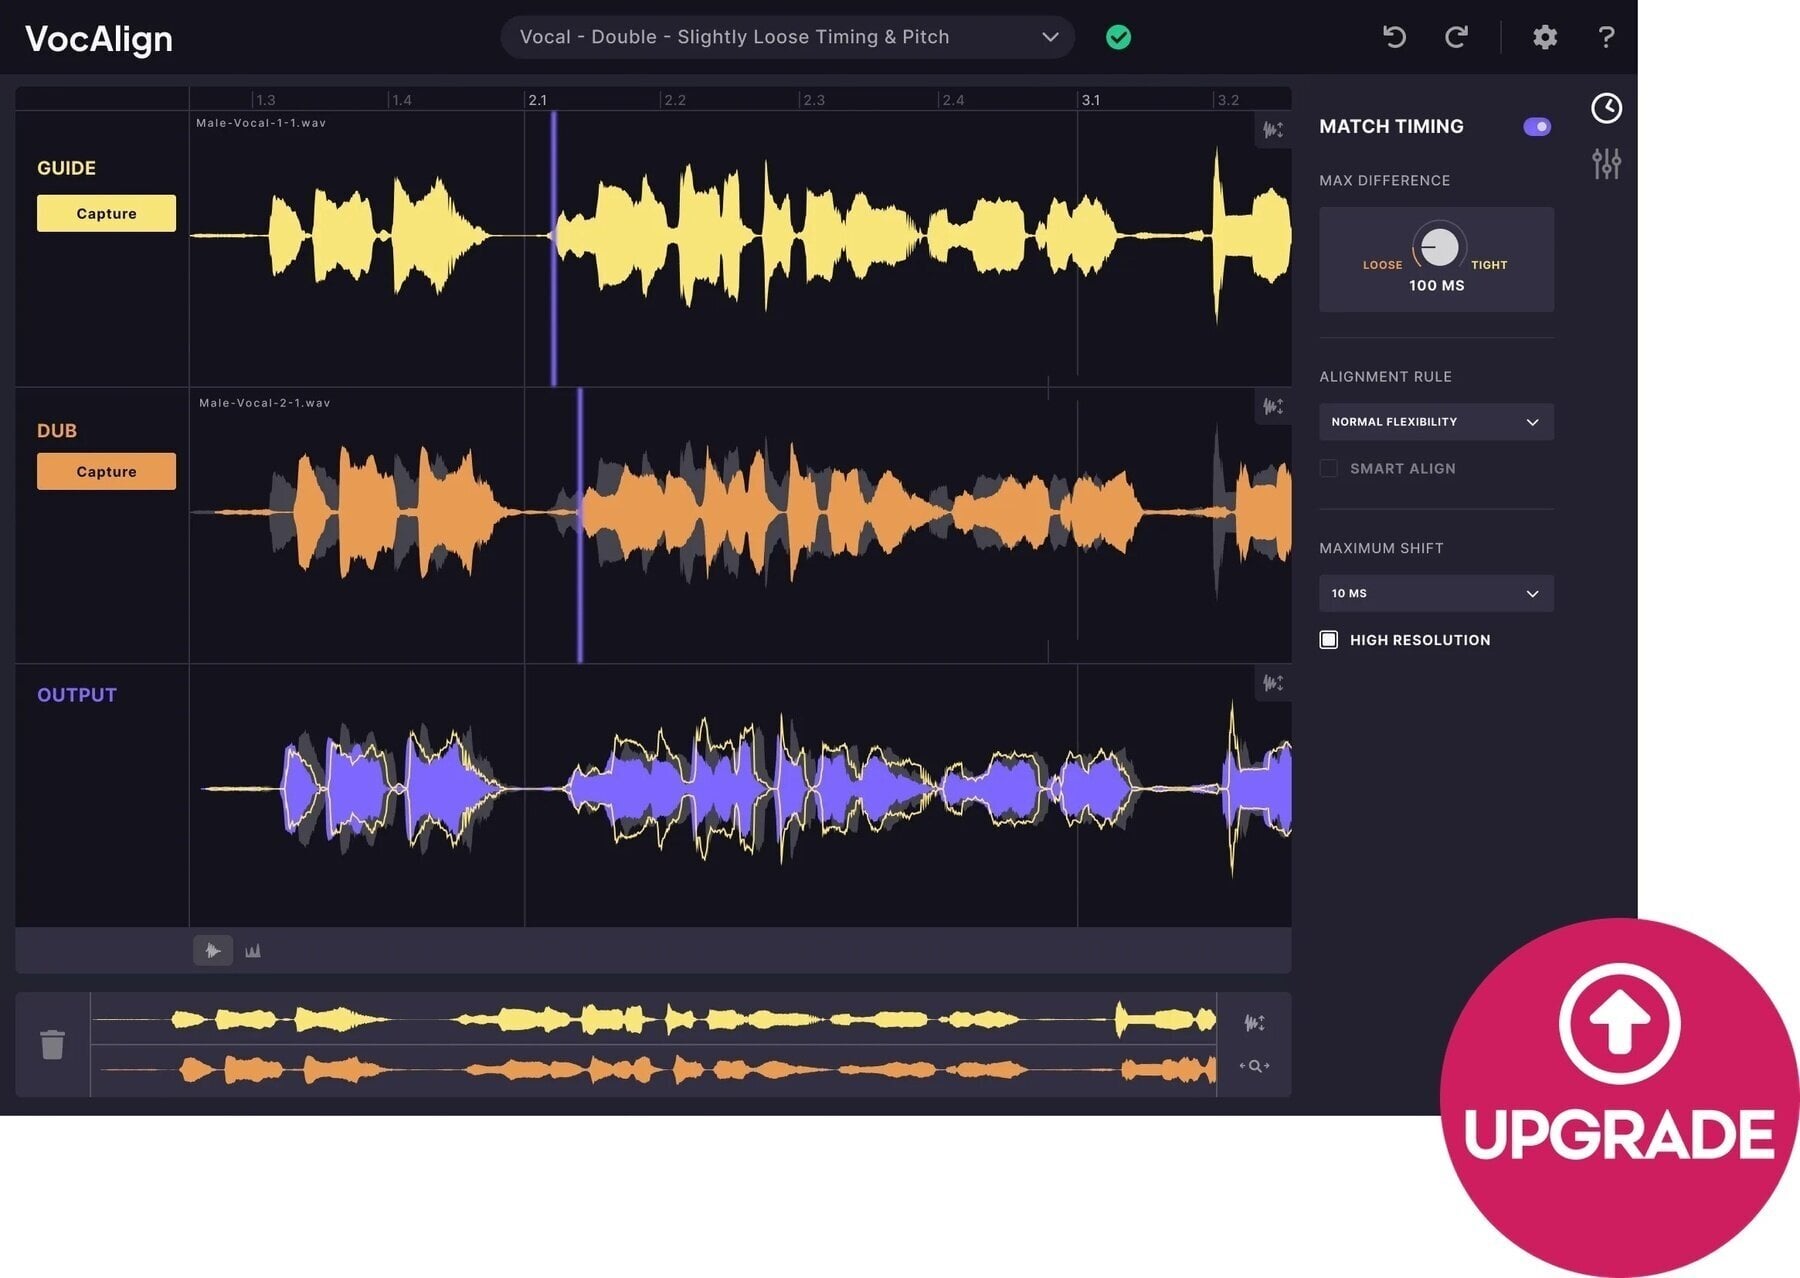
Task: Click the Dub track waveform zoom icon
Action: click(1272, 407)
